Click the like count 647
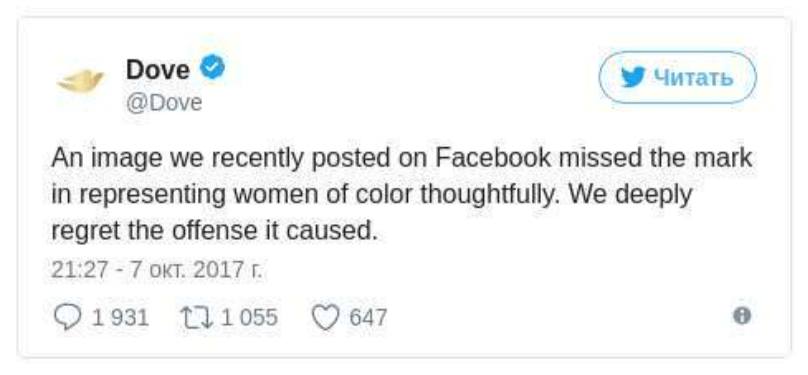 [x=368, y=317]
